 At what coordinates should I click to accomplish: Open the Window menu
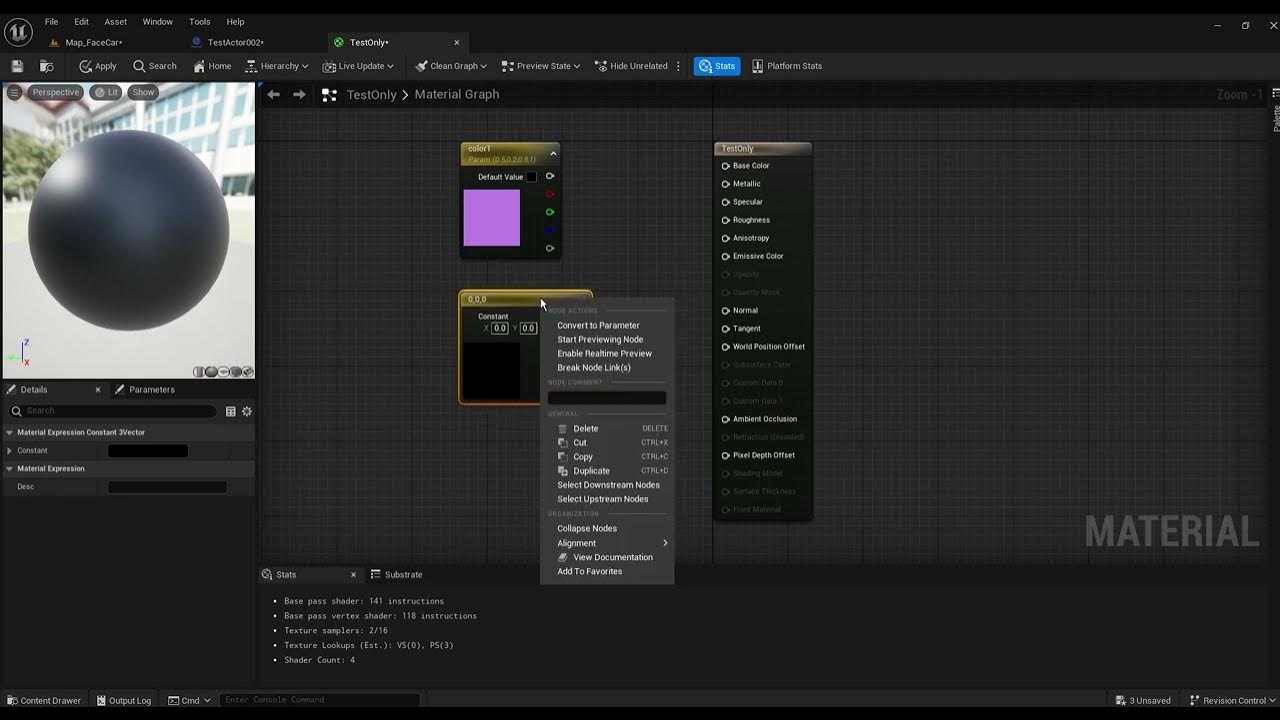(x=158, y=21)
